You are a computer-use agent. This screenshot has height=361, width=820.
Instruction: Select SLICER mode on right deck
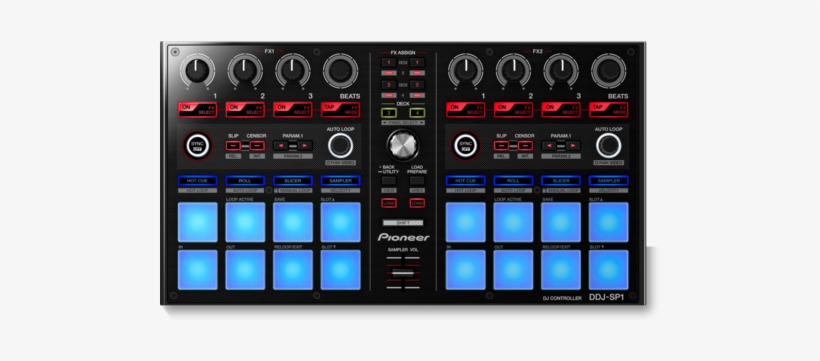(561, 180)
